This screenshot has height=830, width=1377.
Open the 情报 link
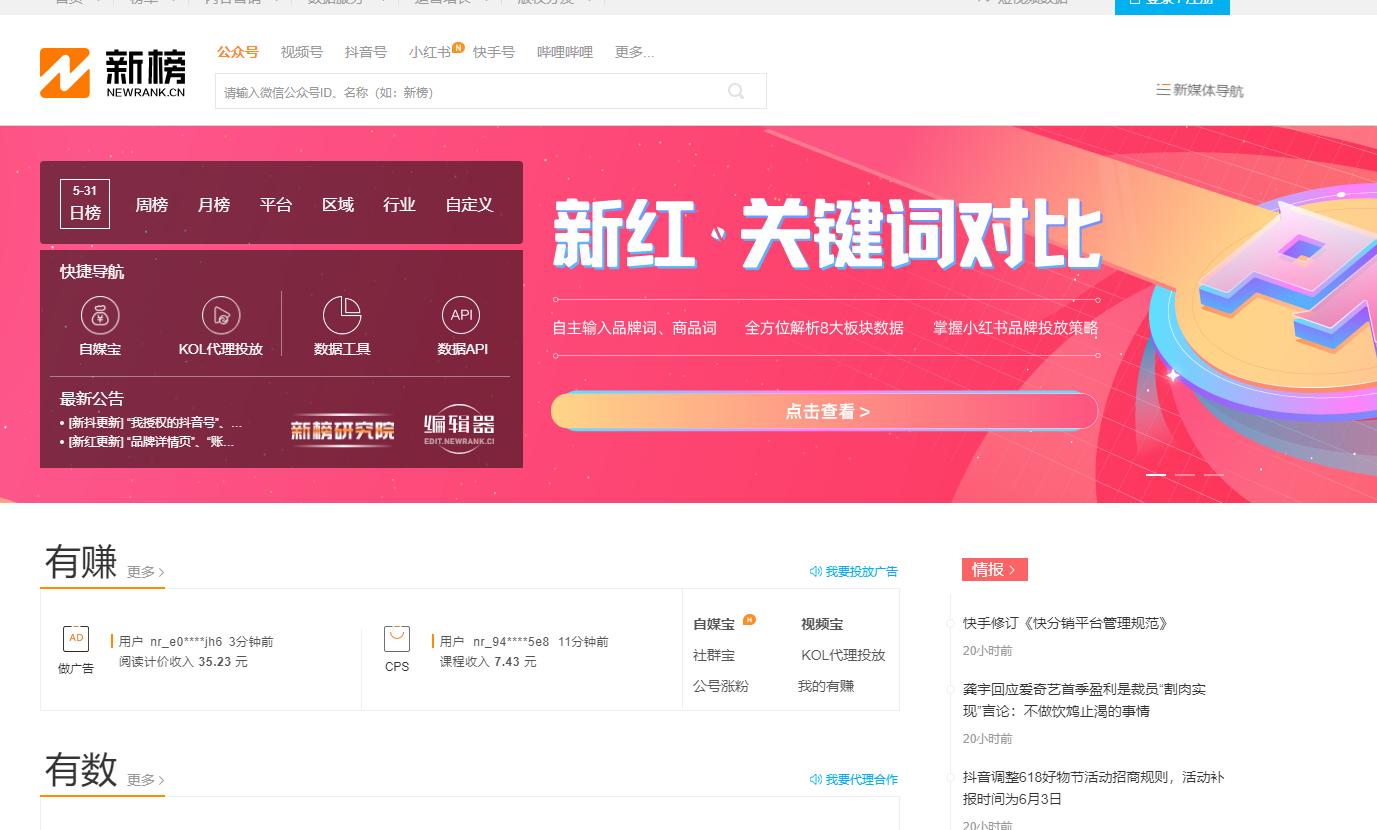point(993,569)
